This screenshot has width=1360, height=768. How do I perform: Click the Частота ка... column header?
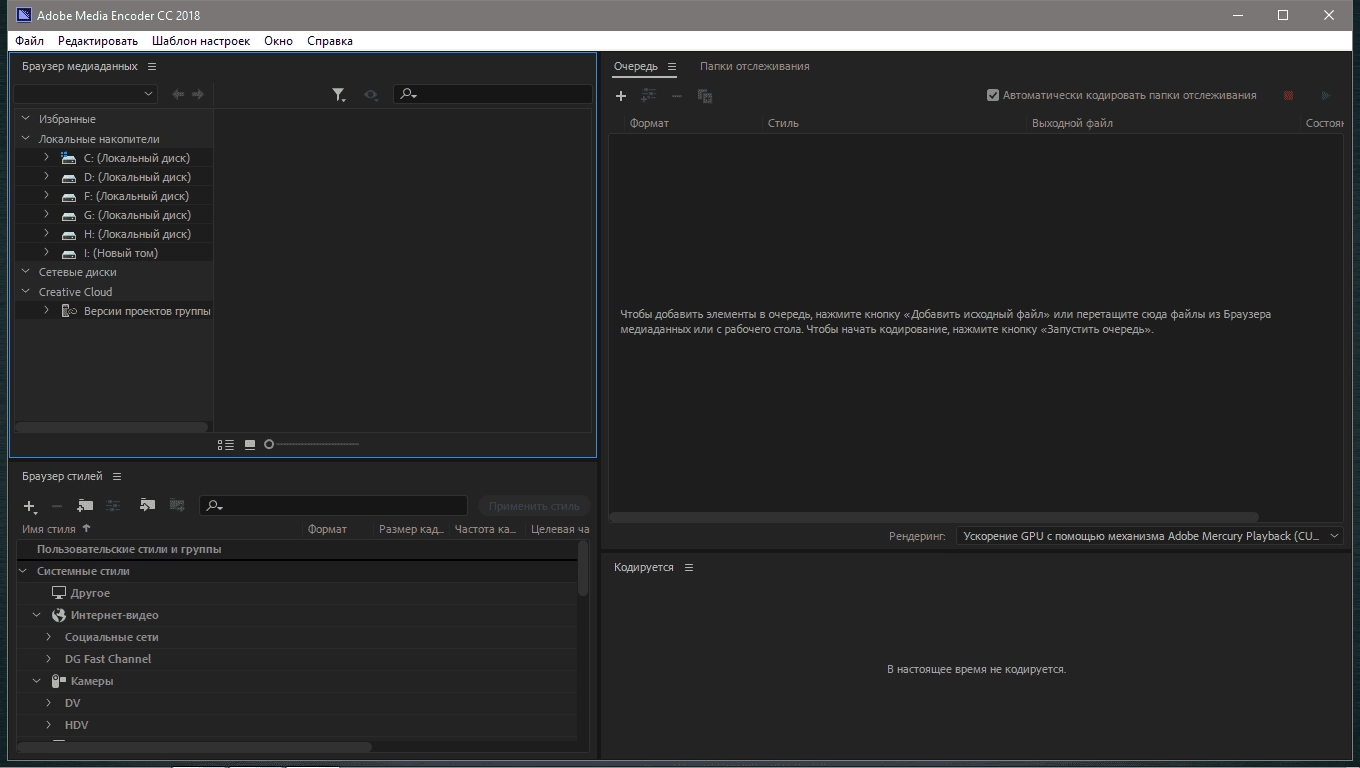coord(485,529)
